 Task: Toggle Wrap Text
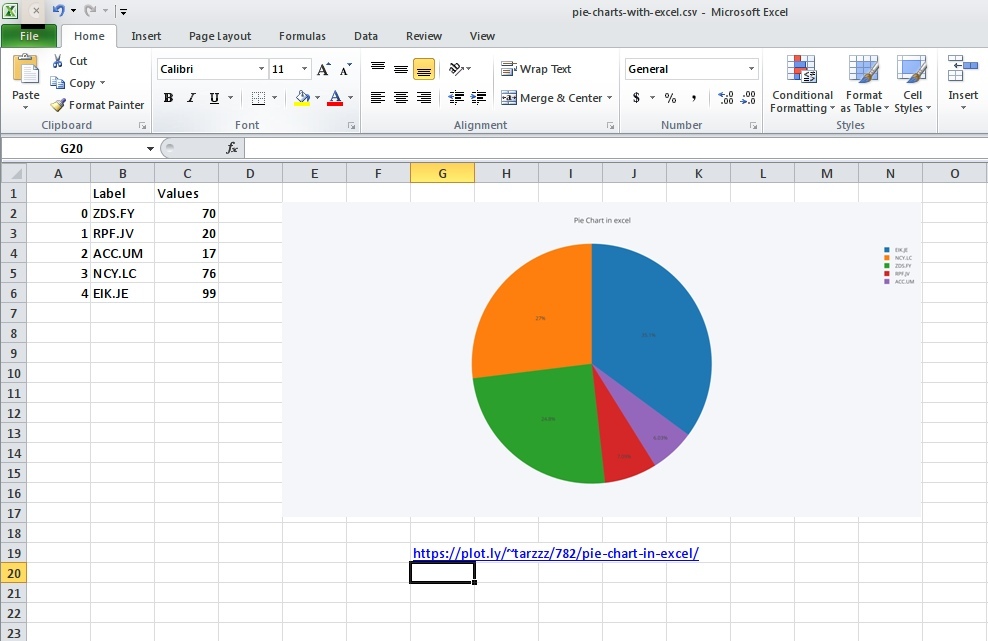click(x=536, y=69)
